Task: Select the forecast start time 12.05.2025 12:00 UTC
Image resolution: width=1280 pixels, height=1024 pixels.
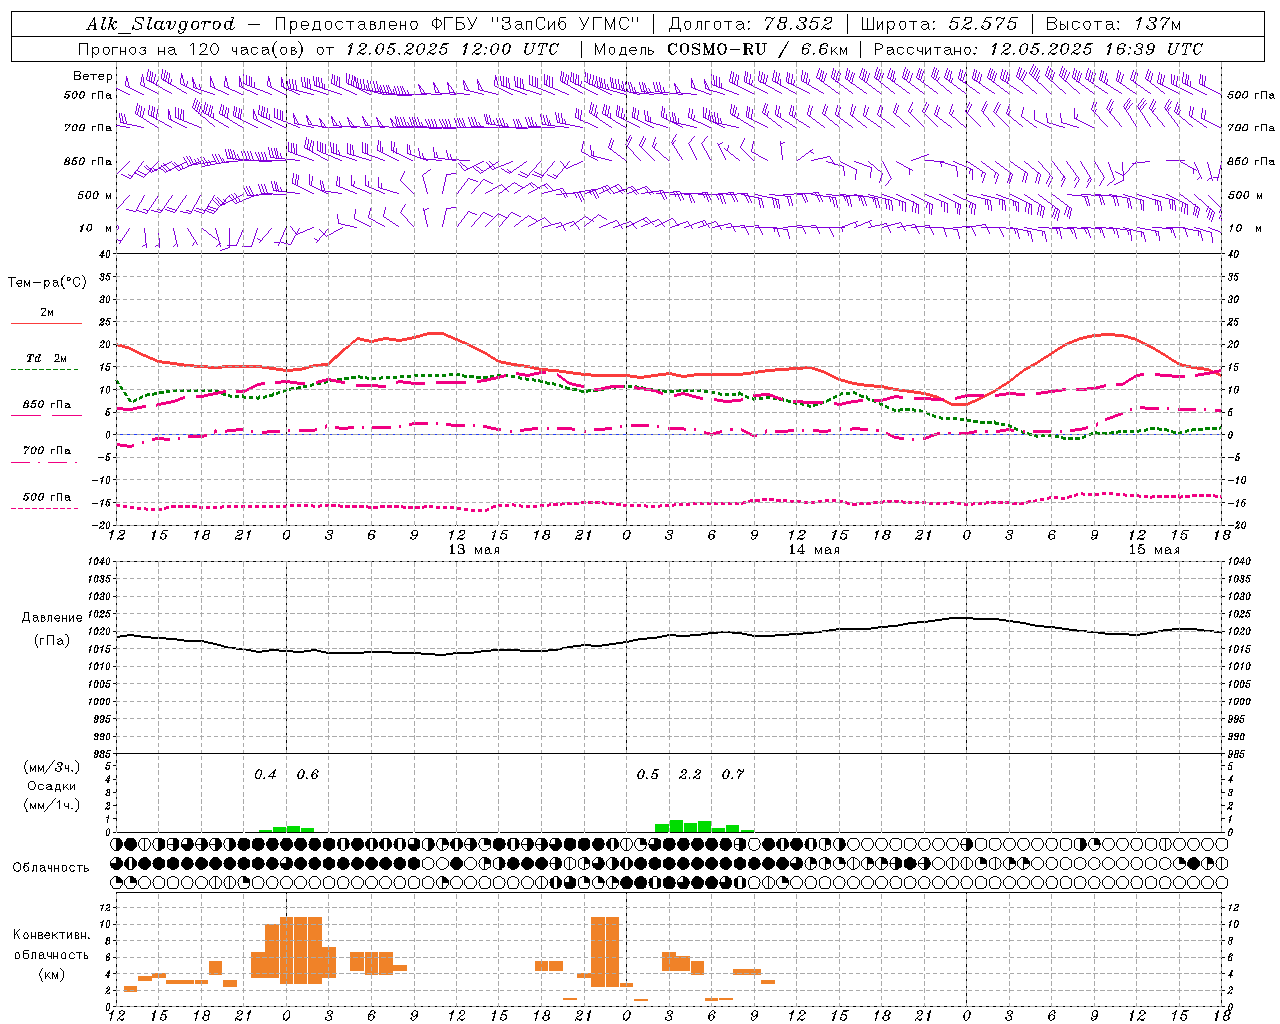Action: coord(452,49)
